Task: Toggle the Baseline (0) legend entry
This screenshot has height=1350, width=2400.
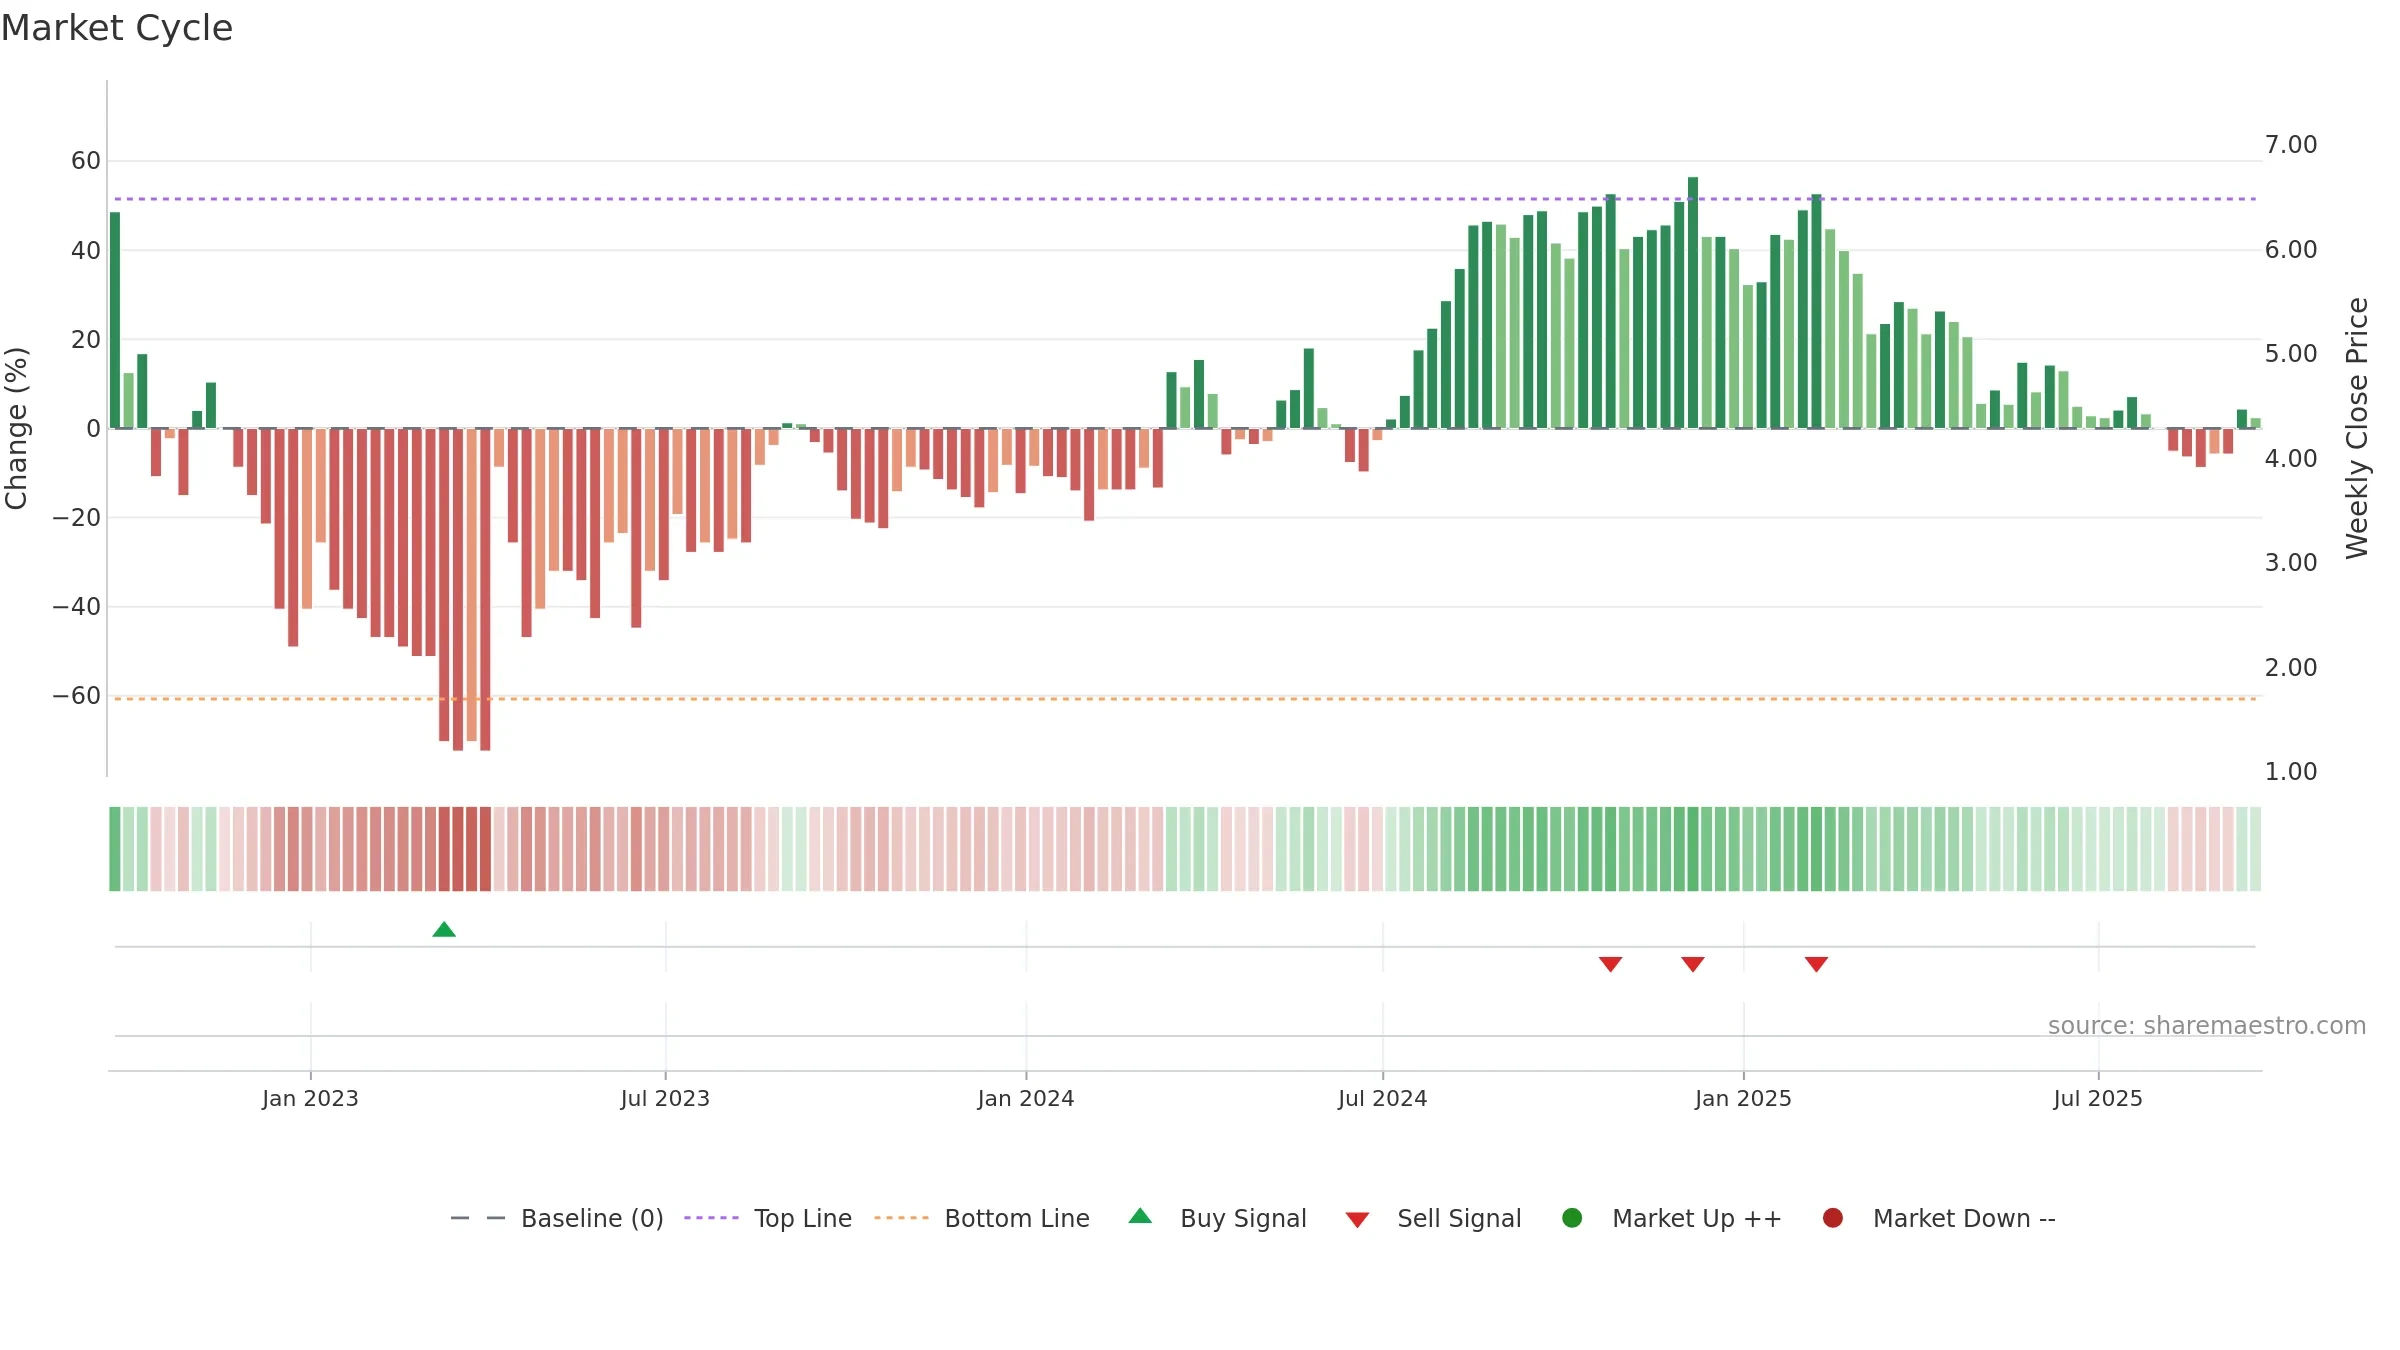Action: click(x=557, y=1218)
